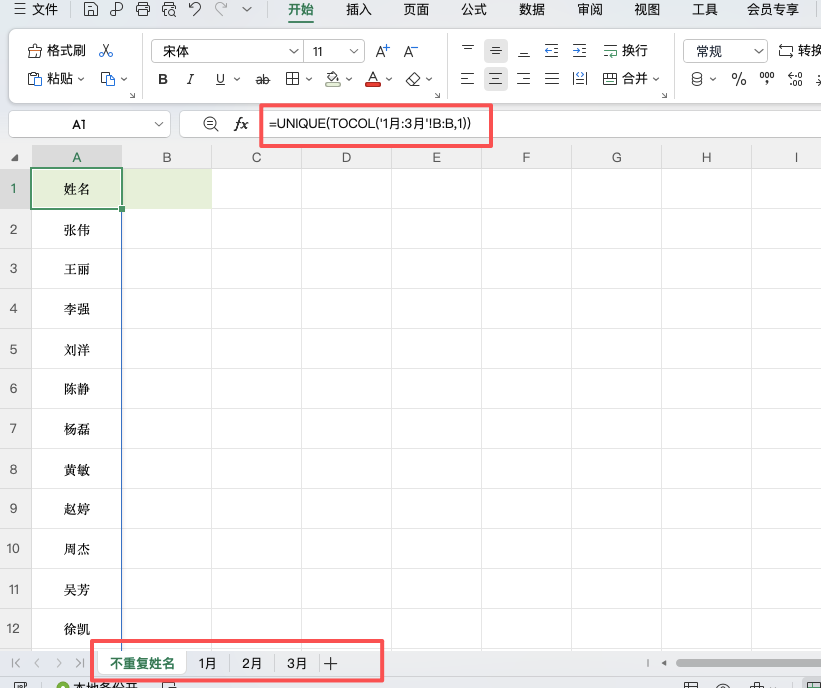Decrease font size with A- icon
This screenshot has width=821, height=688.
[410, 51]
